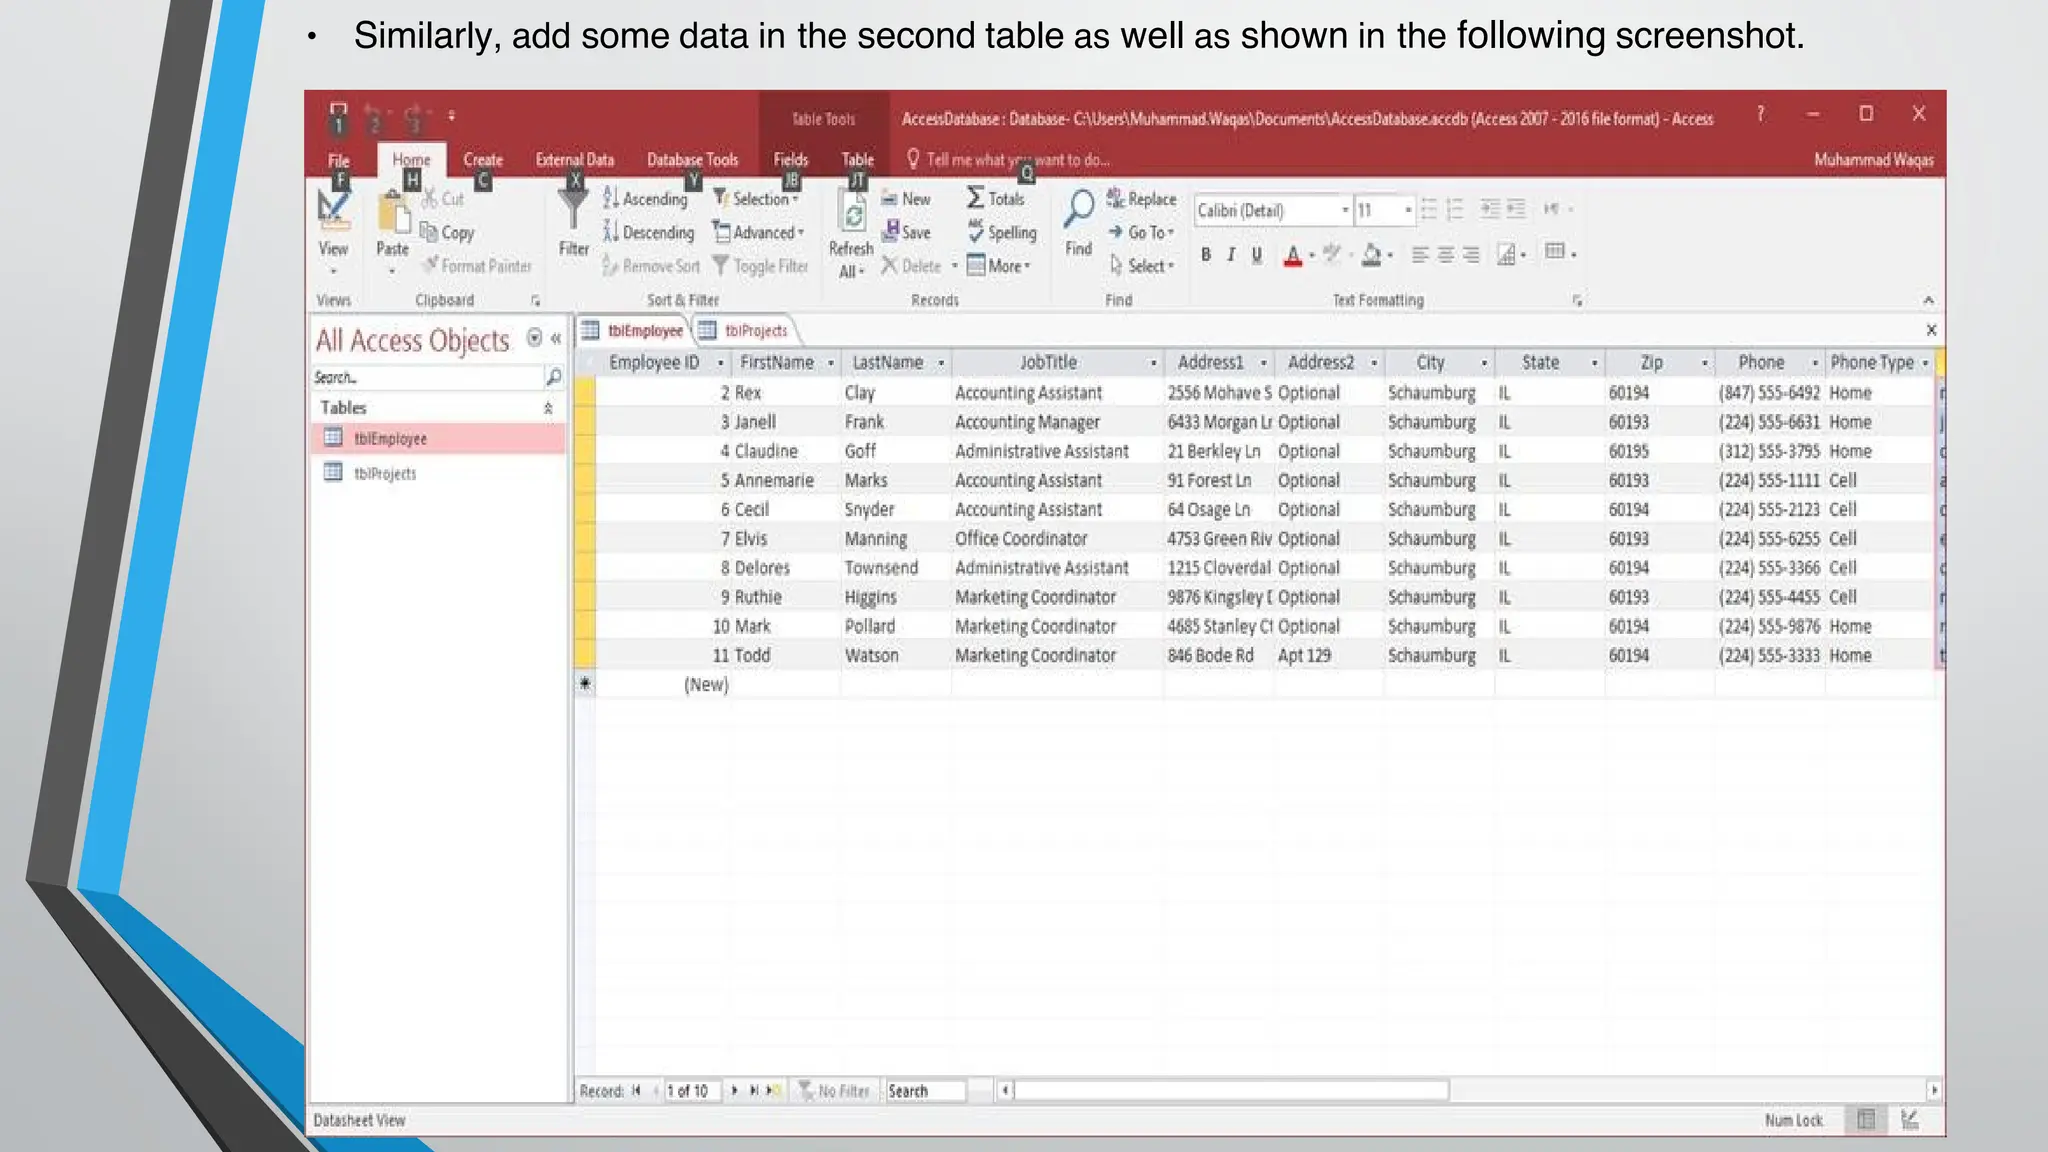2048x1152 pixels.
Task: Click align text left button
Action: pyautogui.click(x=1419, y=255)
